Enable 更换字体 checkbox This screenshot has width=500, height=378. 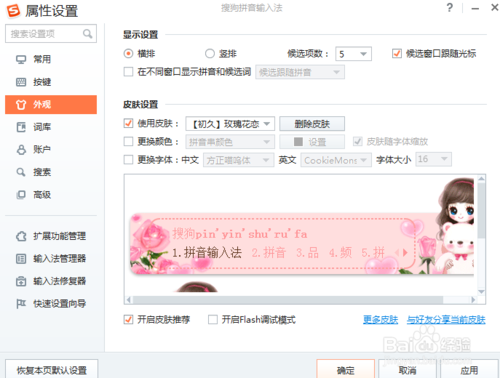128,160
